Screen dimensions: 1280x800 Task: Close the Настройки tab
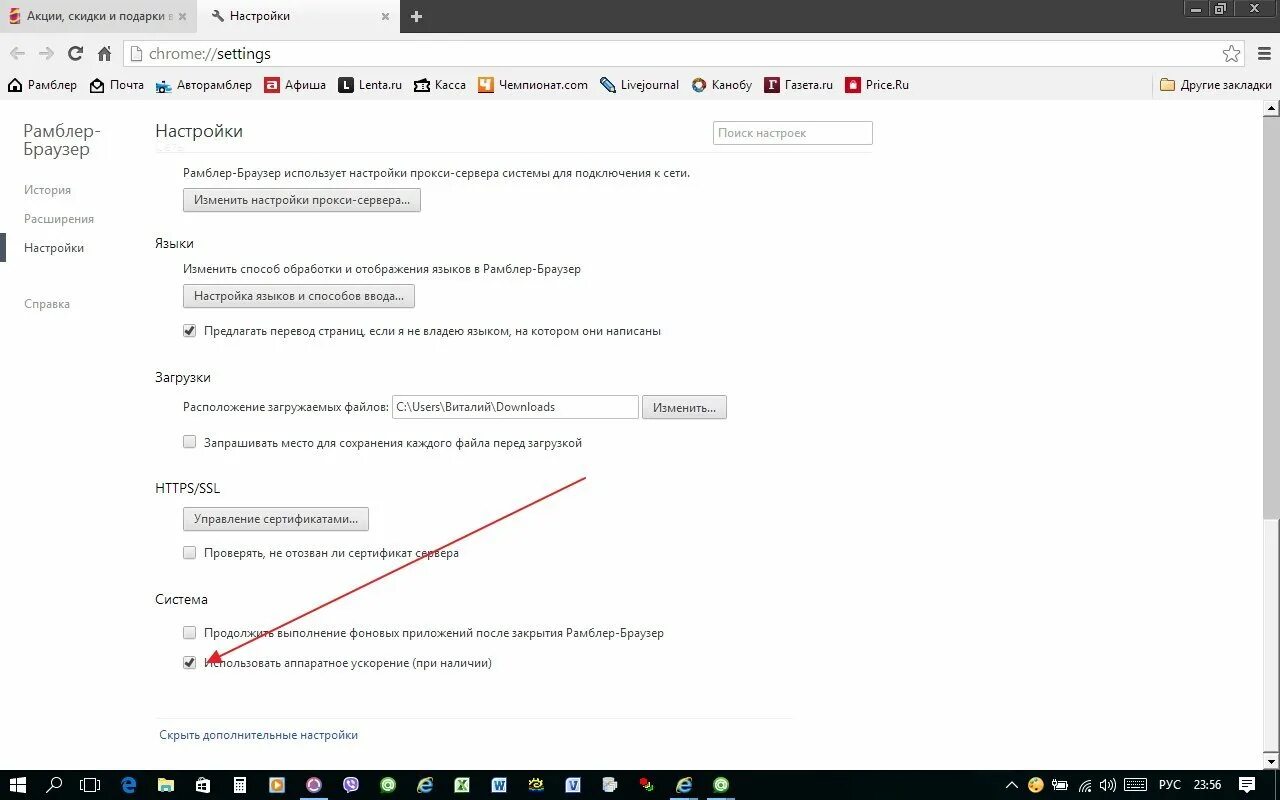coord(387,16)
